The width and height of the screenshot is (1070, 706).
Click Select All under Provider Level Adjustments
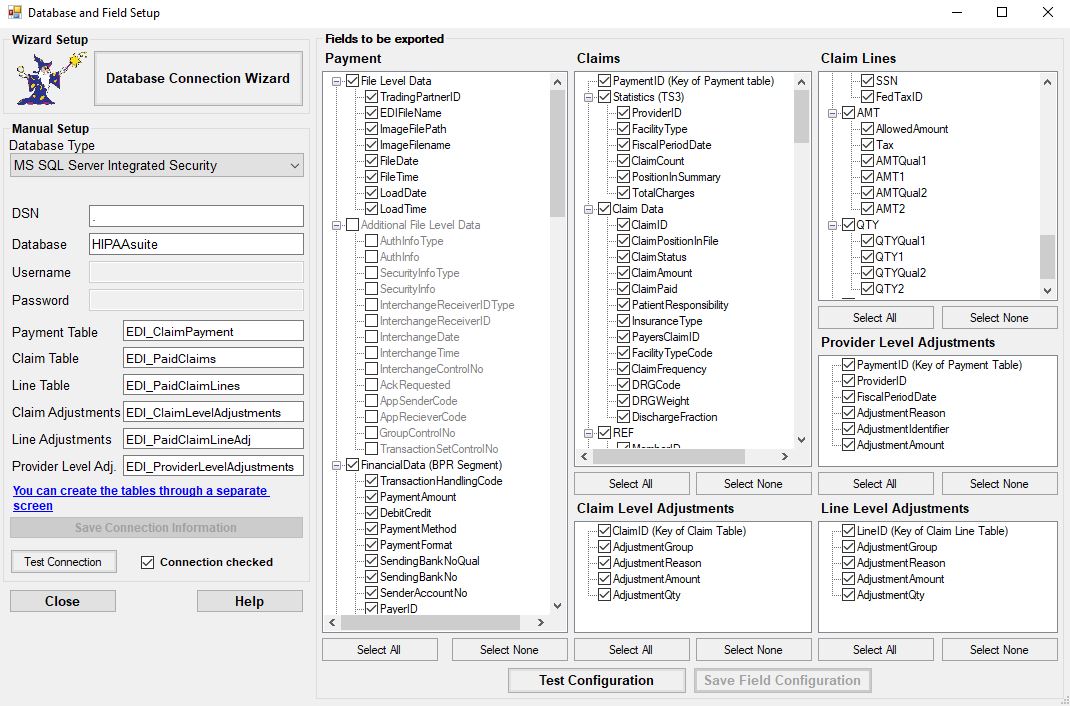(x=876, y=484)
